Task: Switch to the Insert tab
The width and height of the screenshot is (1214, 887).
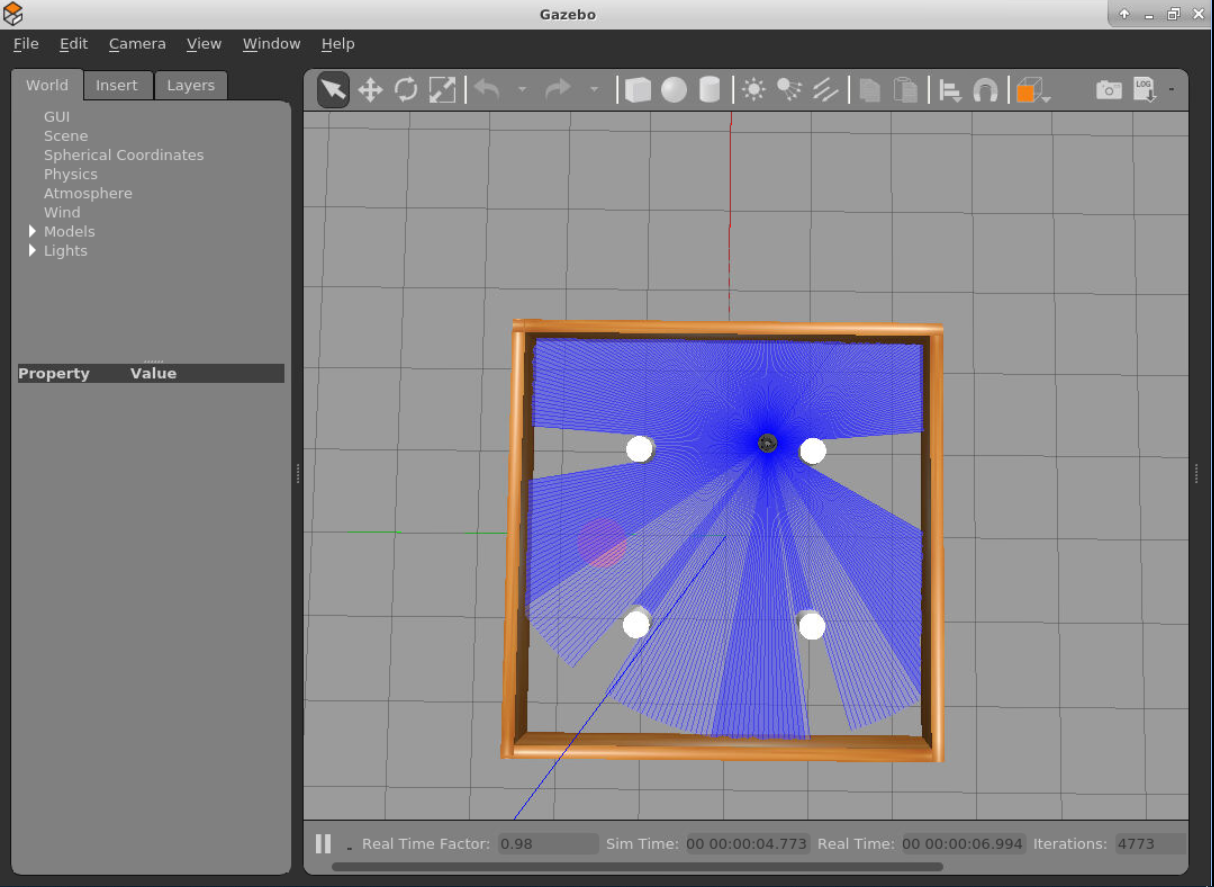Action: [x=116, y=86]
